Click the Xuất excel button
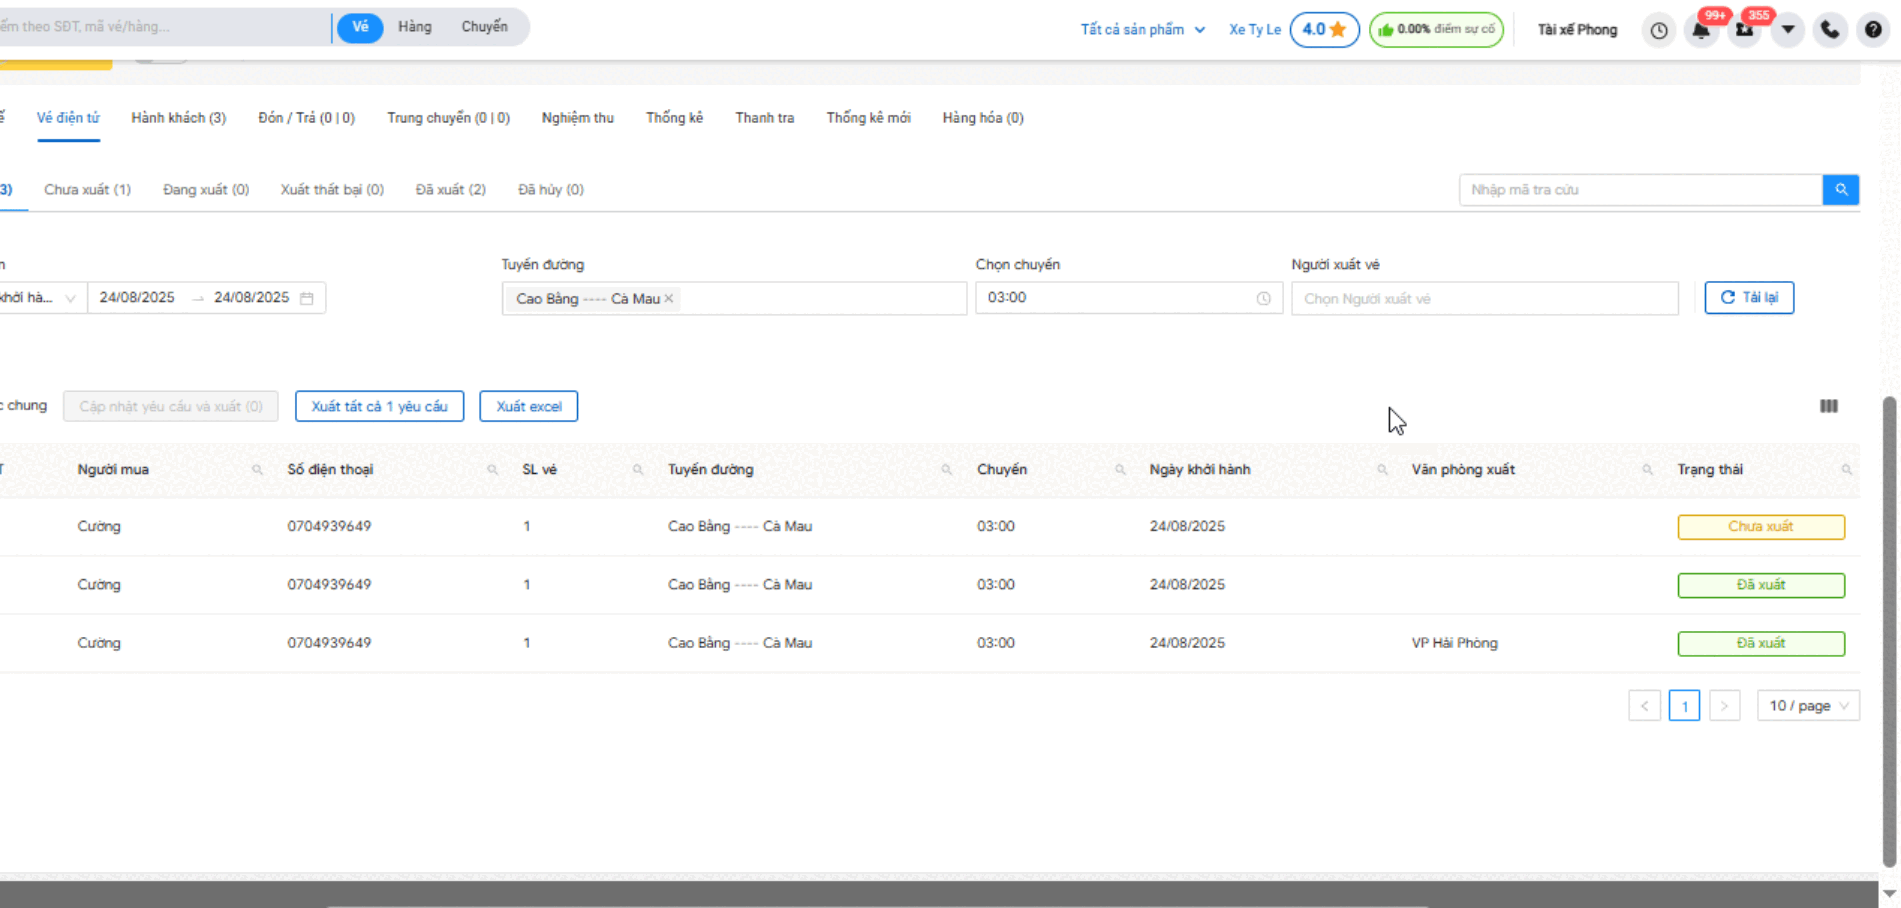1901x908 pixels. [x=528, y=407]
